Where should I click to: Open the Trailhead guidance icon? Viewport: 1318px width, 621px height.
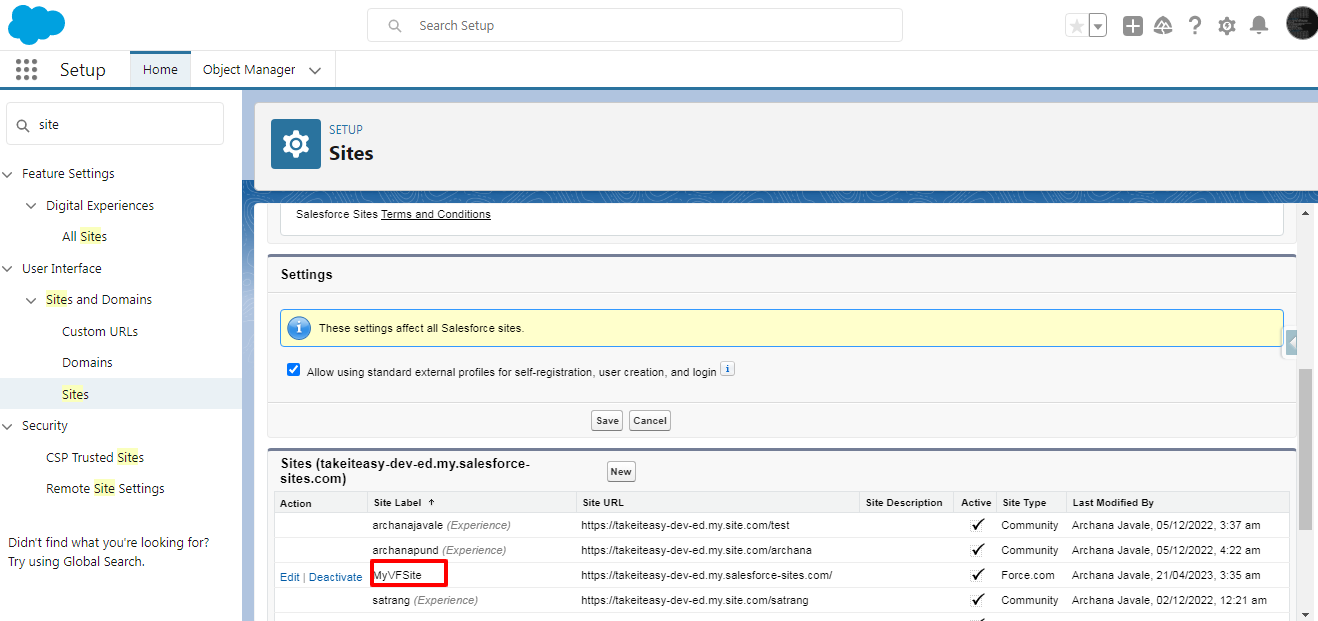[x=1163, y=26]
